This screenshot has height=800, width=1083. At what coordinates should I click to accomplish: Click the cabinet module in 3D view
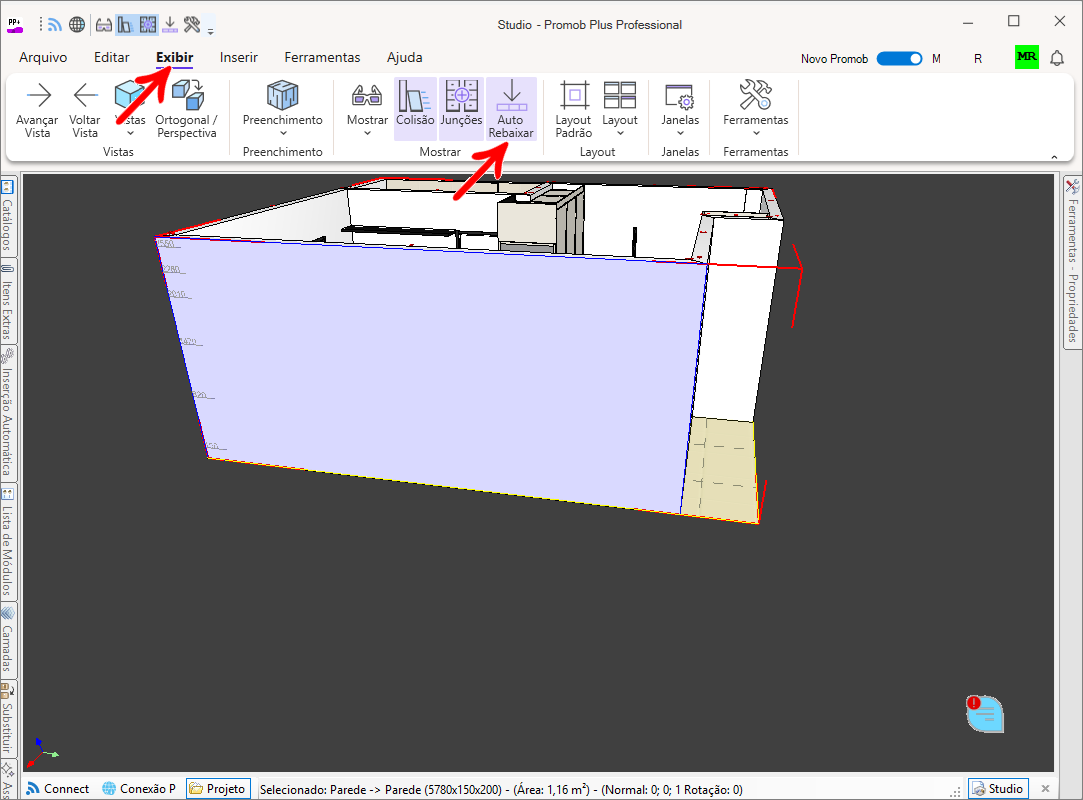(x=539, y=218)
